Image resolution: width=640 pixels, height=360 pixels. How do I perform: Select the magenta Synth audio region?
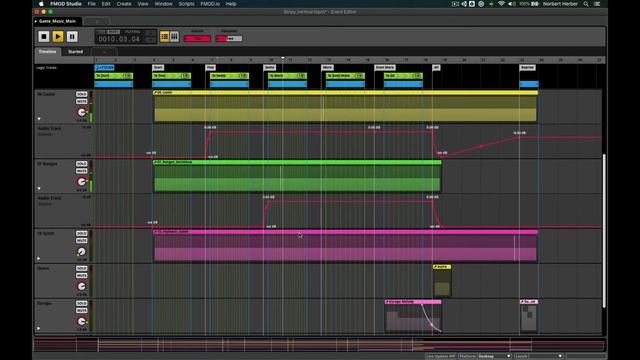(x=345, y=246)
